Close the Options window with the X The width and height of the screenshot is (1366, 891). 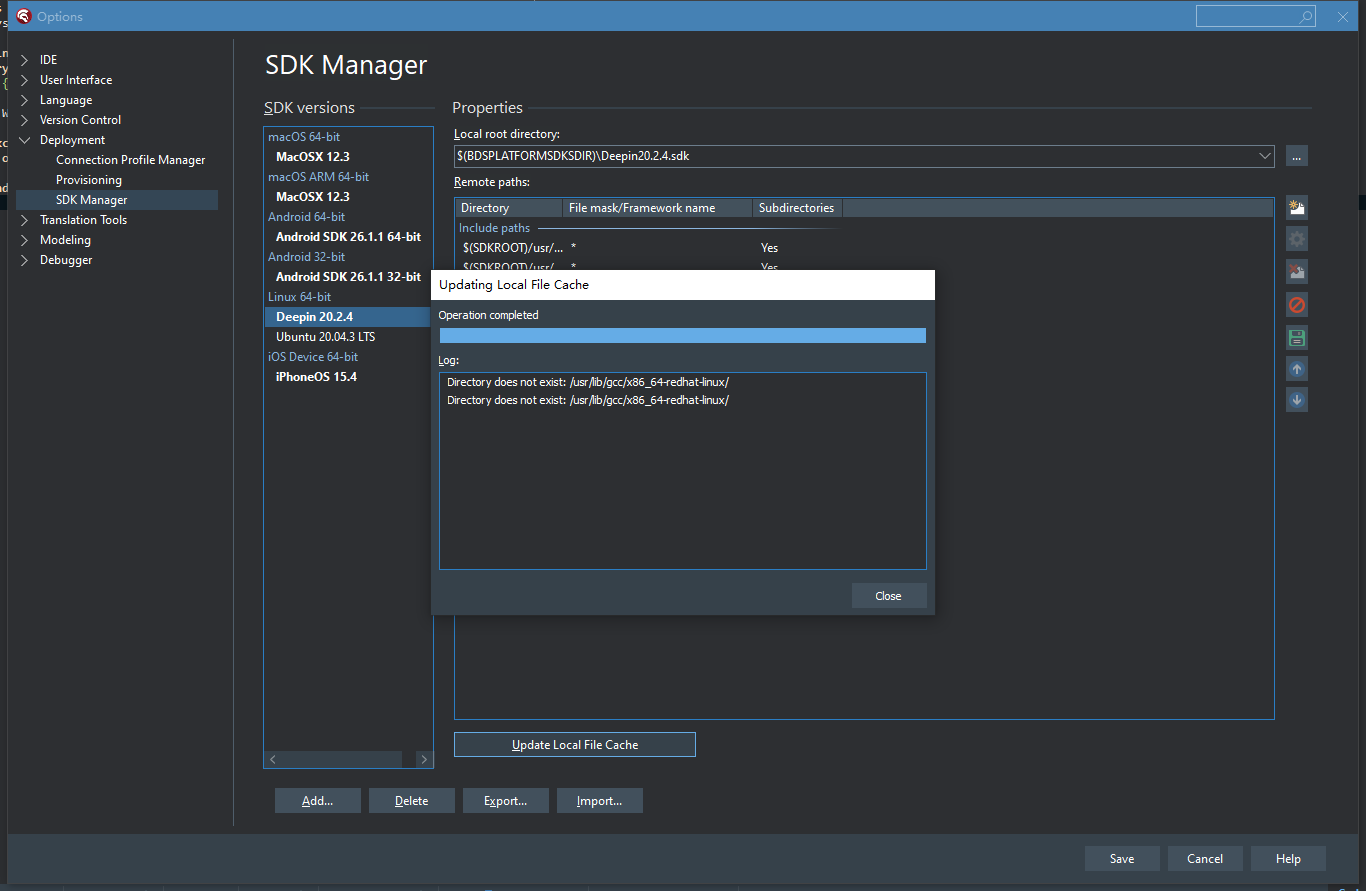coord(1343,17)
